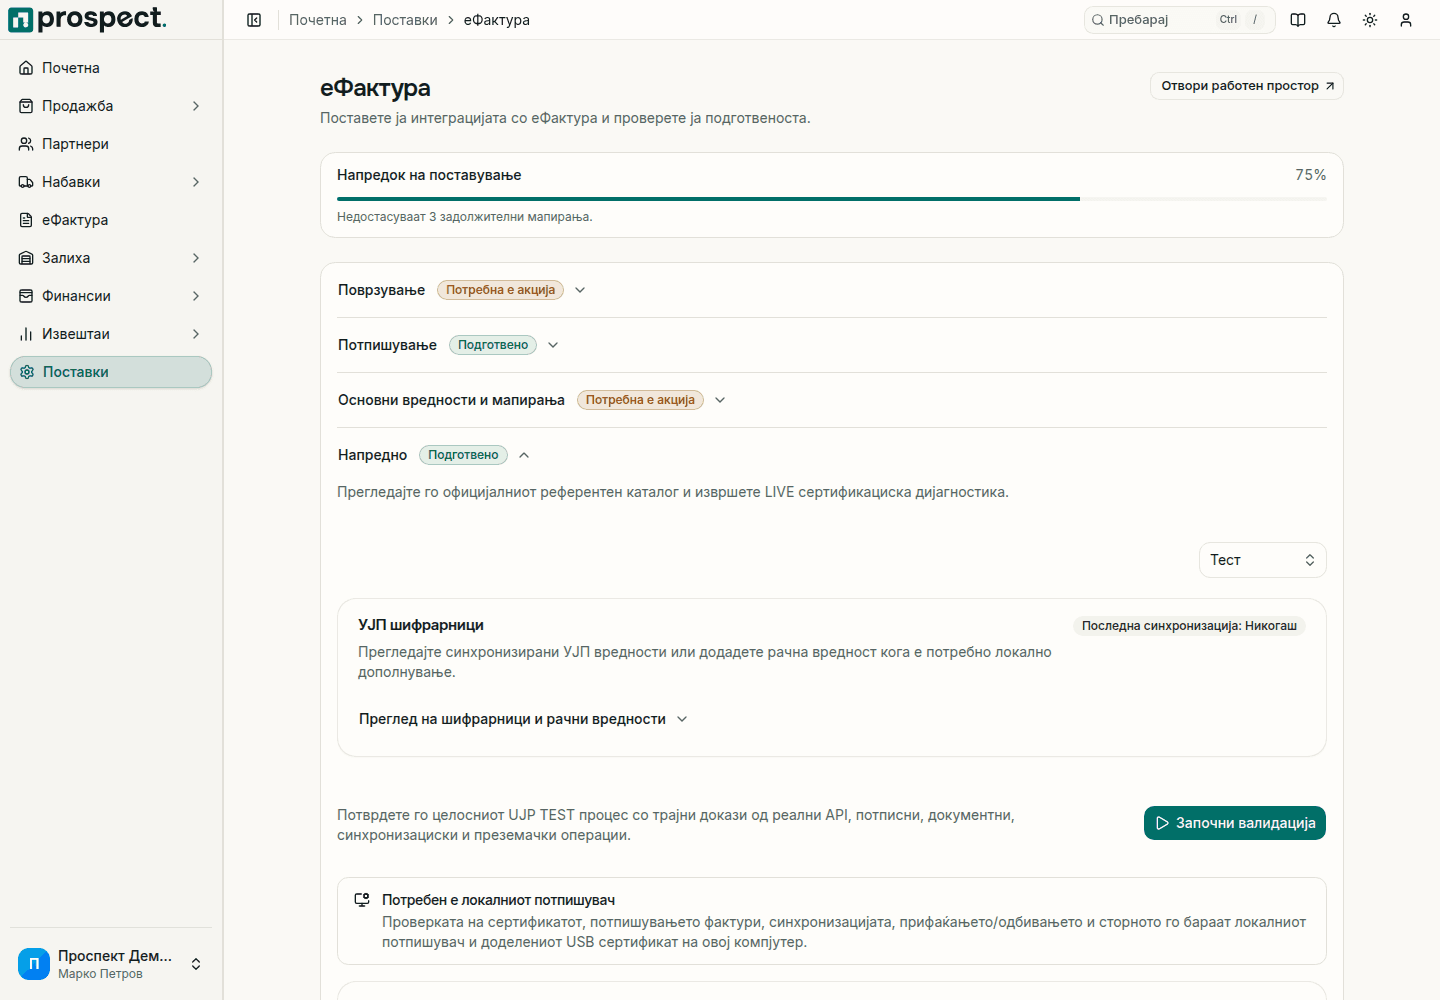Open the company switcher Проспект Дем...
1440x1000 pixels.
[x=111, y=964]
